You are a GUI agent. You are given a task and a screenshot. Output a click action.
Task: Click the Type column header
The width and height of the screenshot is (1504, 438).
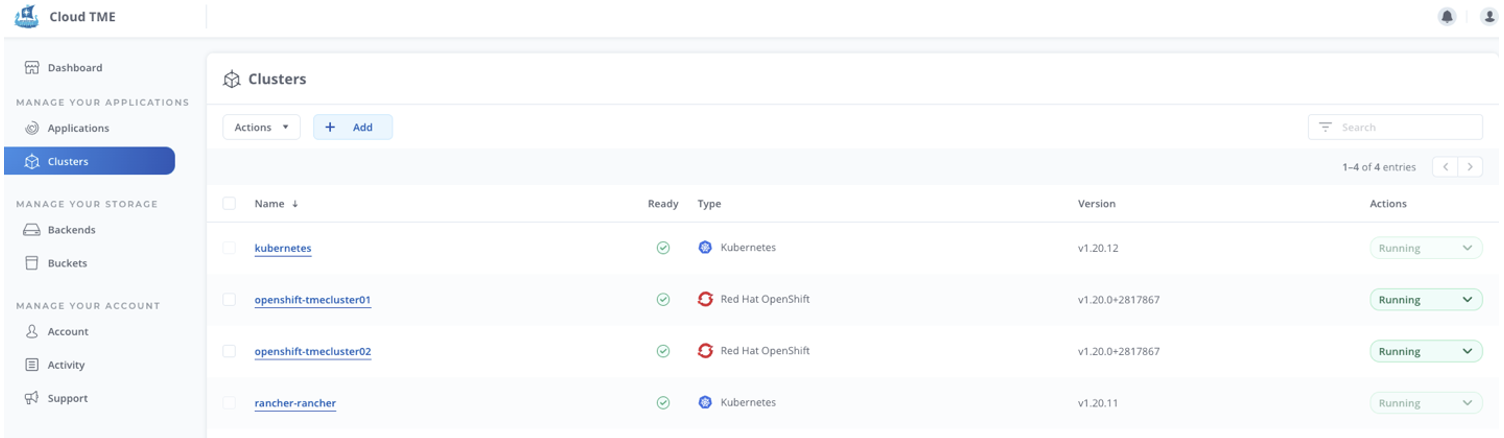(x=709, y=204)
